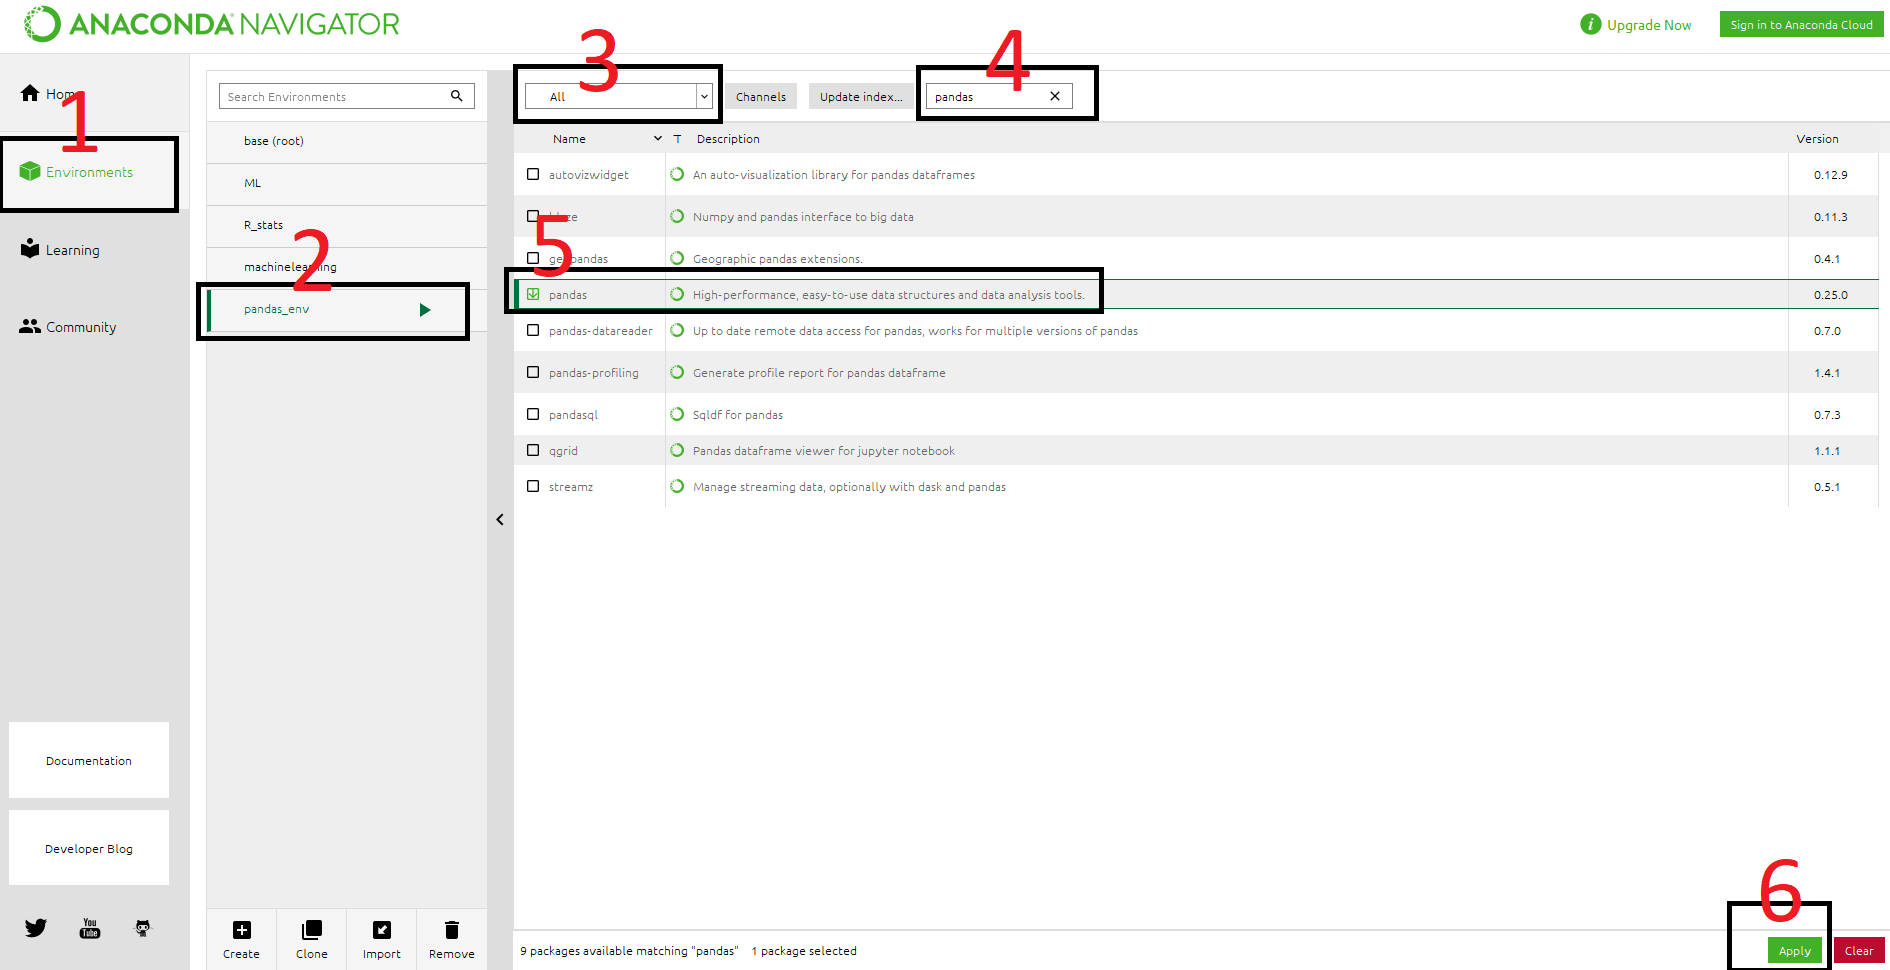Viewport: 1890px width, 970px height.
Task: Click the Create environment plus icon
Action: point(242,930)
